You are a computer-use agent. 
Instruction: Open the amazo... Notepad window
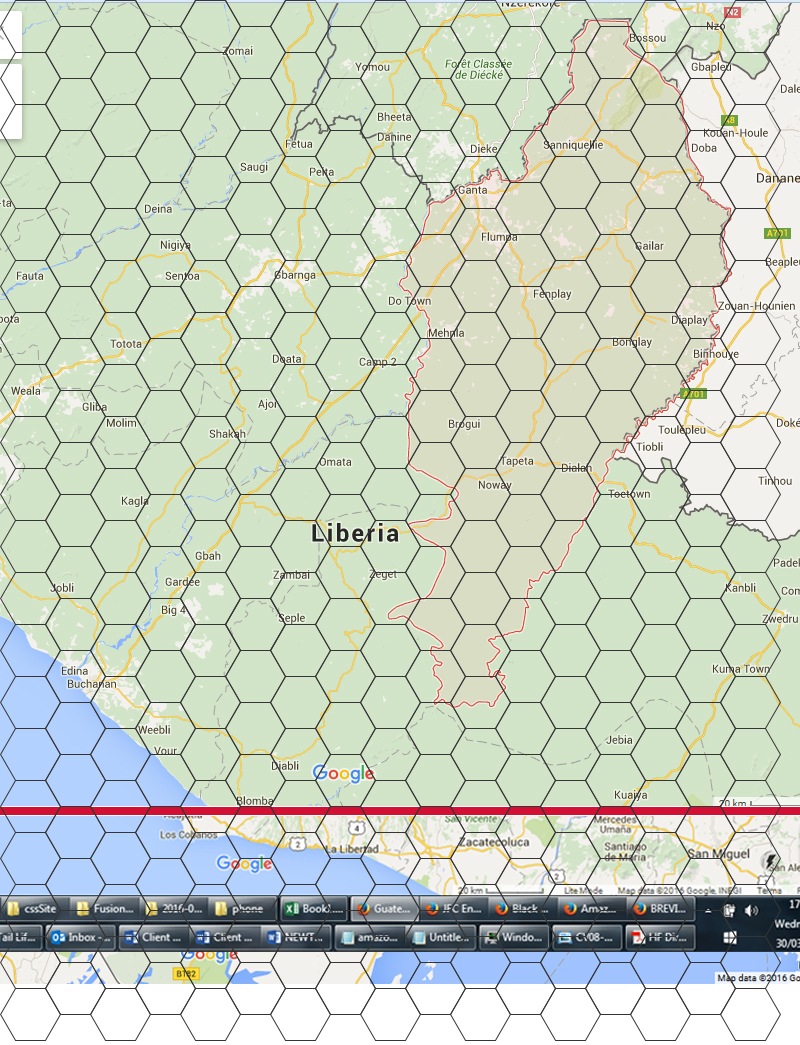tap(370, 938)
